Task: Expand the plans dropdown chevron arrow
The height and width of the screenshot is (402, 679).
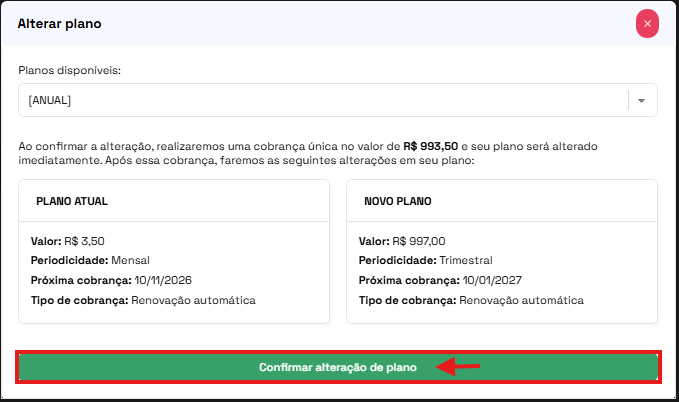Action: tap(642, 100)
